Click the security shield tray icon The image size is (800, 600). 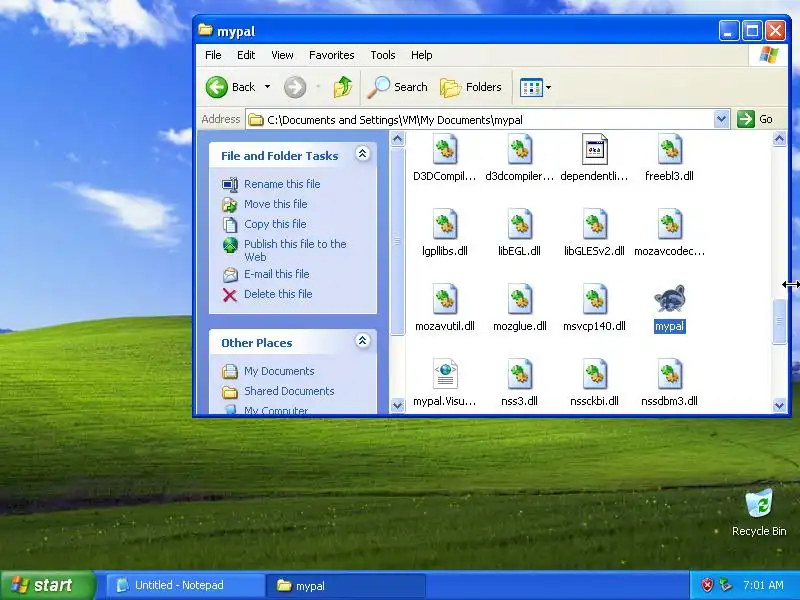coord(707,585)
